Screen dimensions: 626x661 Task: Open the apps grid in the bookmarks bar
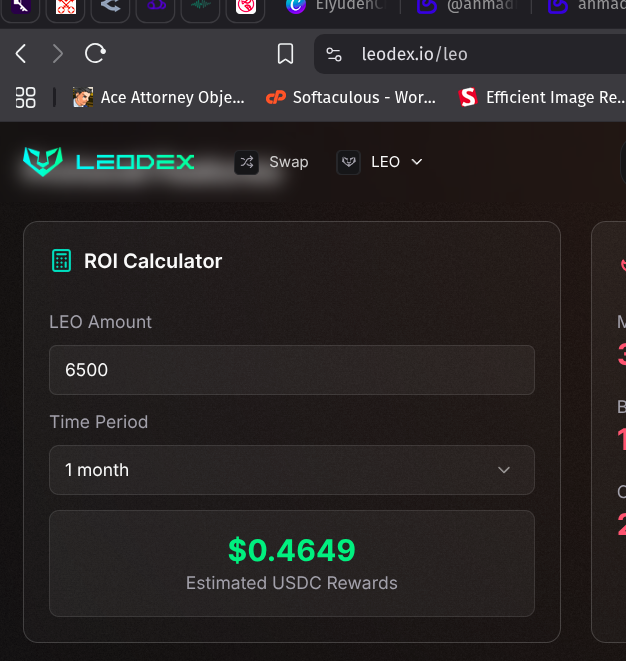tap(25, 97)
